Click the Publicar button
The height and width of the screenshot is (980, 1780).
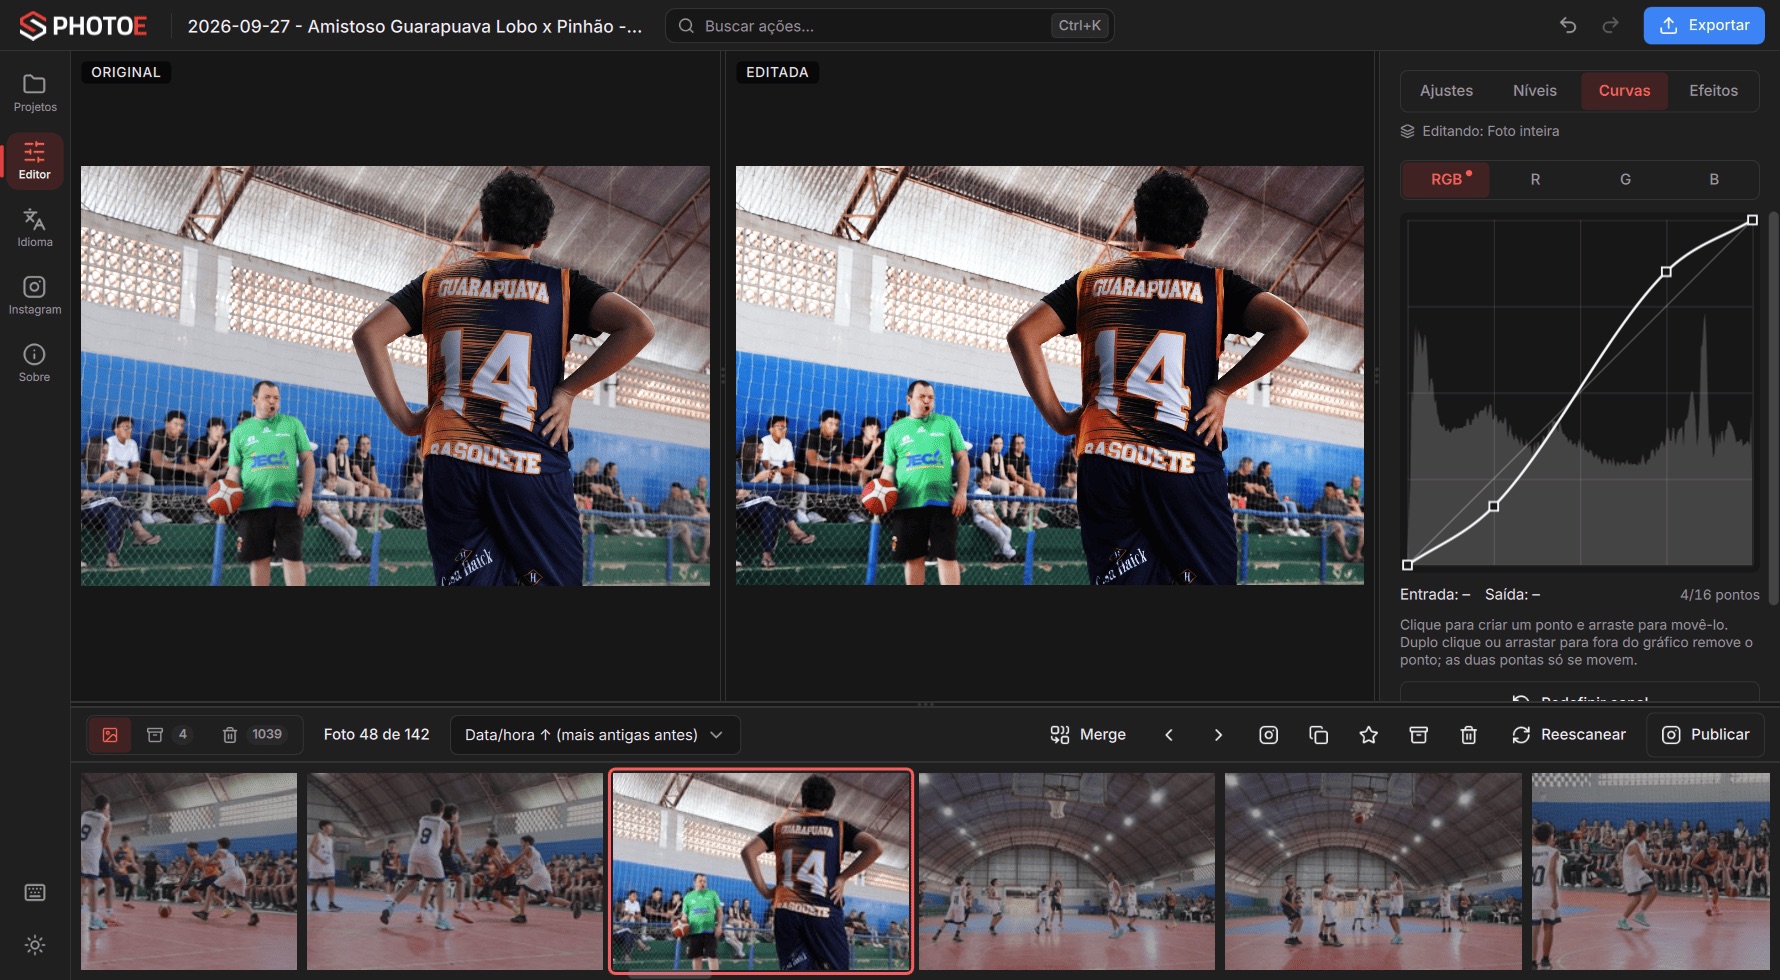[1705, 735]
